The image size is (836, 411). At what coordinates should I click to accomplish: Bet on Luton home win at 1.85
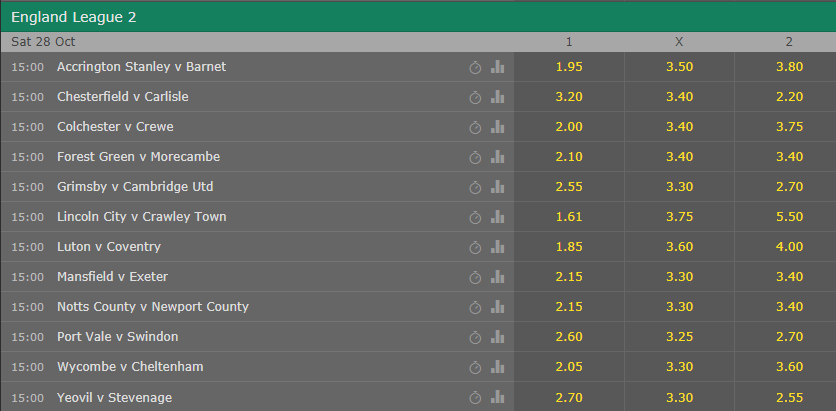click(x=569, y=247)
